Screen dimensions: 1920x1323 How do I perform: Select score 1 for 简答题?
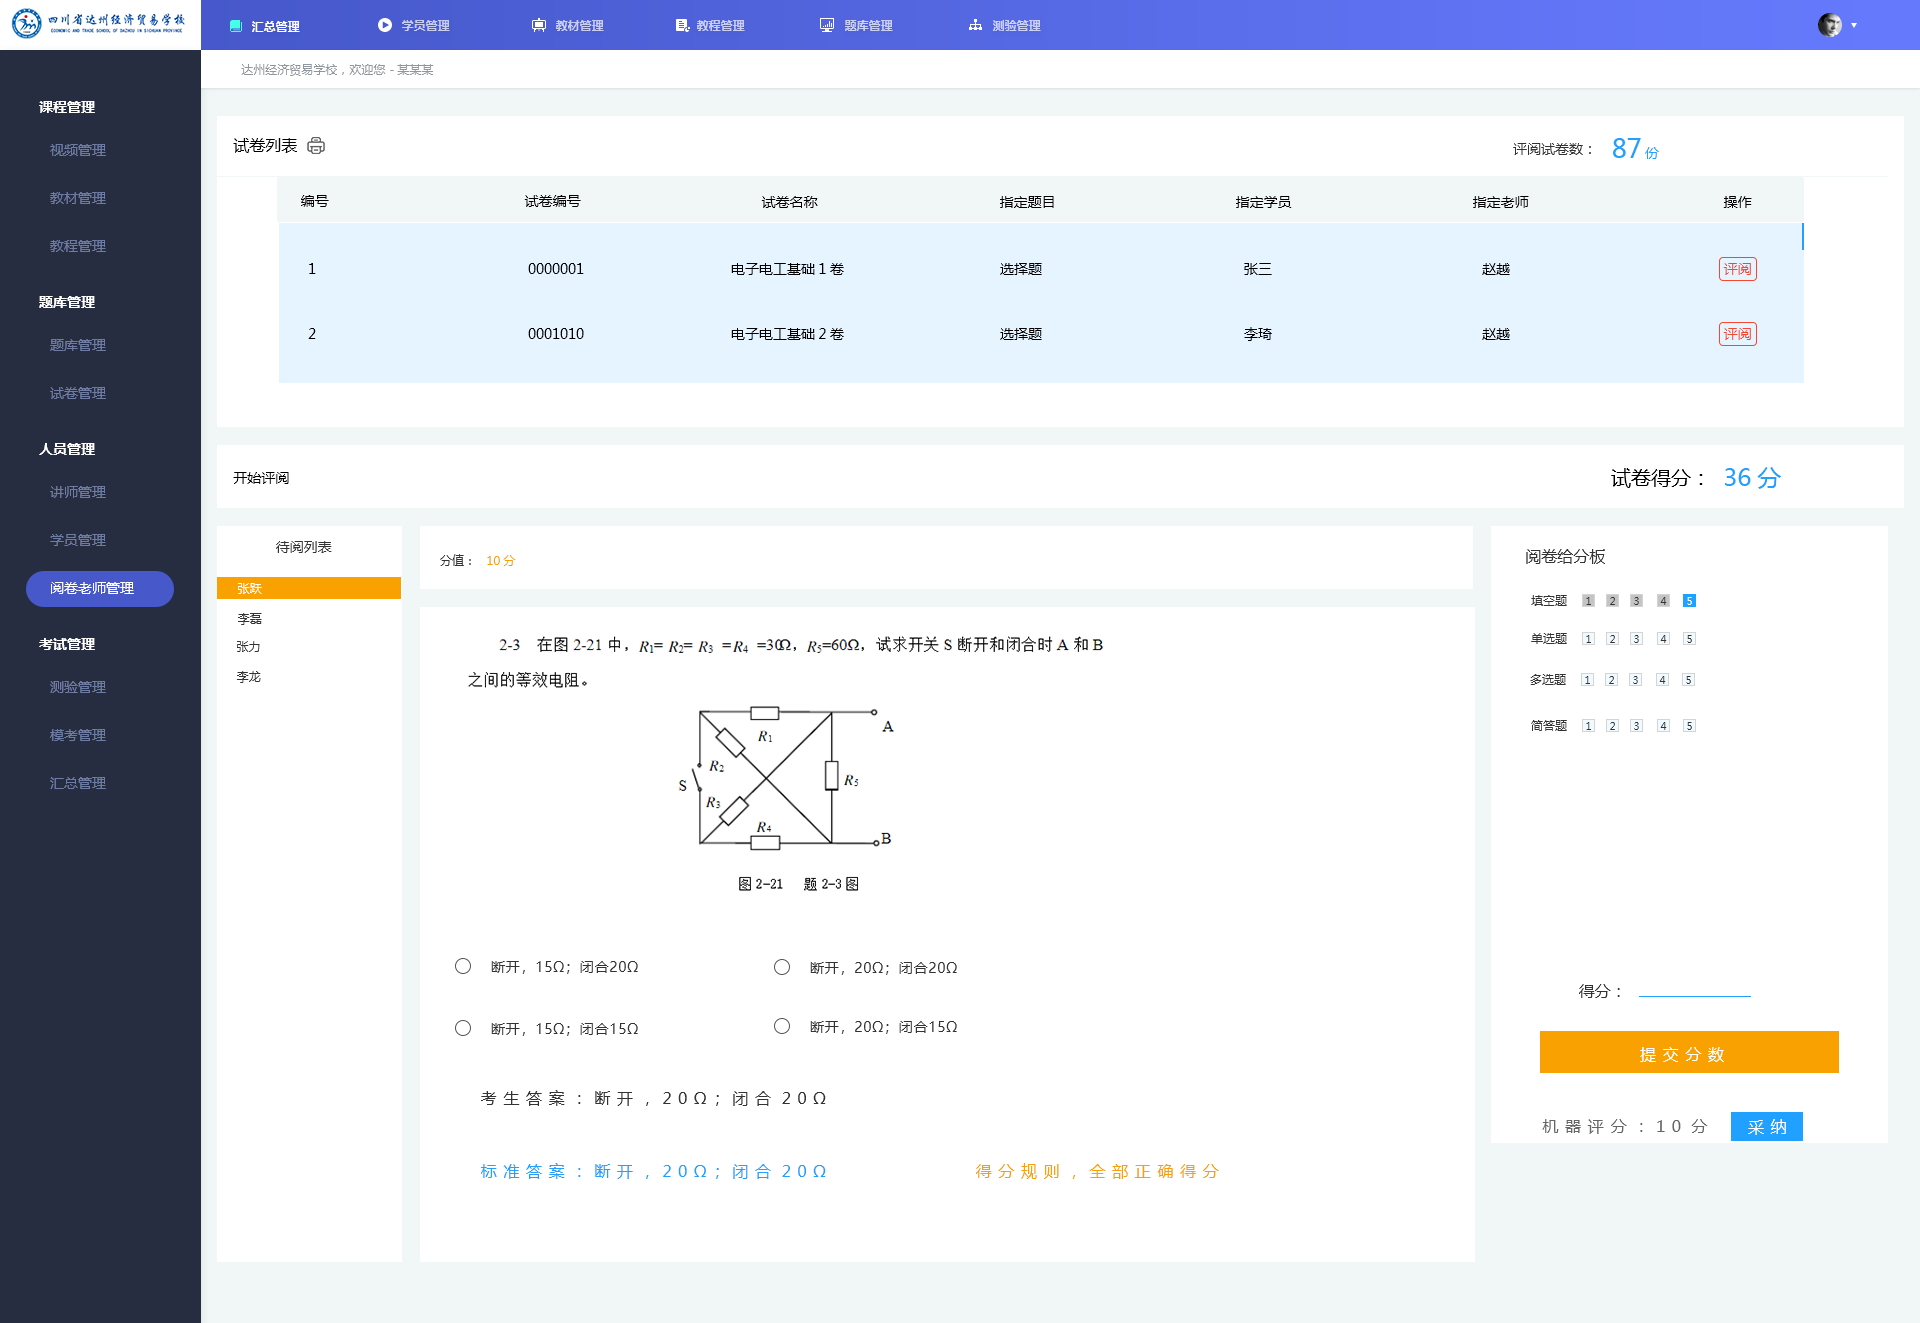coord(1588,726)
